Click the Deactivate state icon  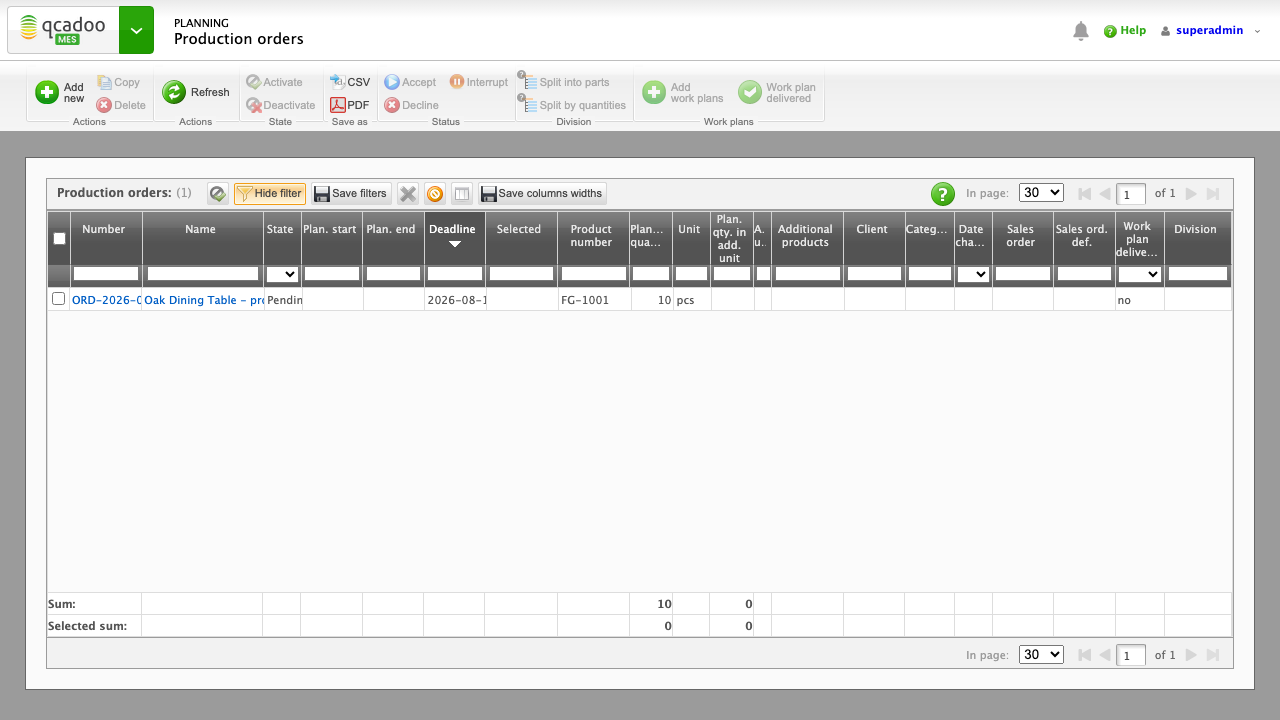click(254, 105)
